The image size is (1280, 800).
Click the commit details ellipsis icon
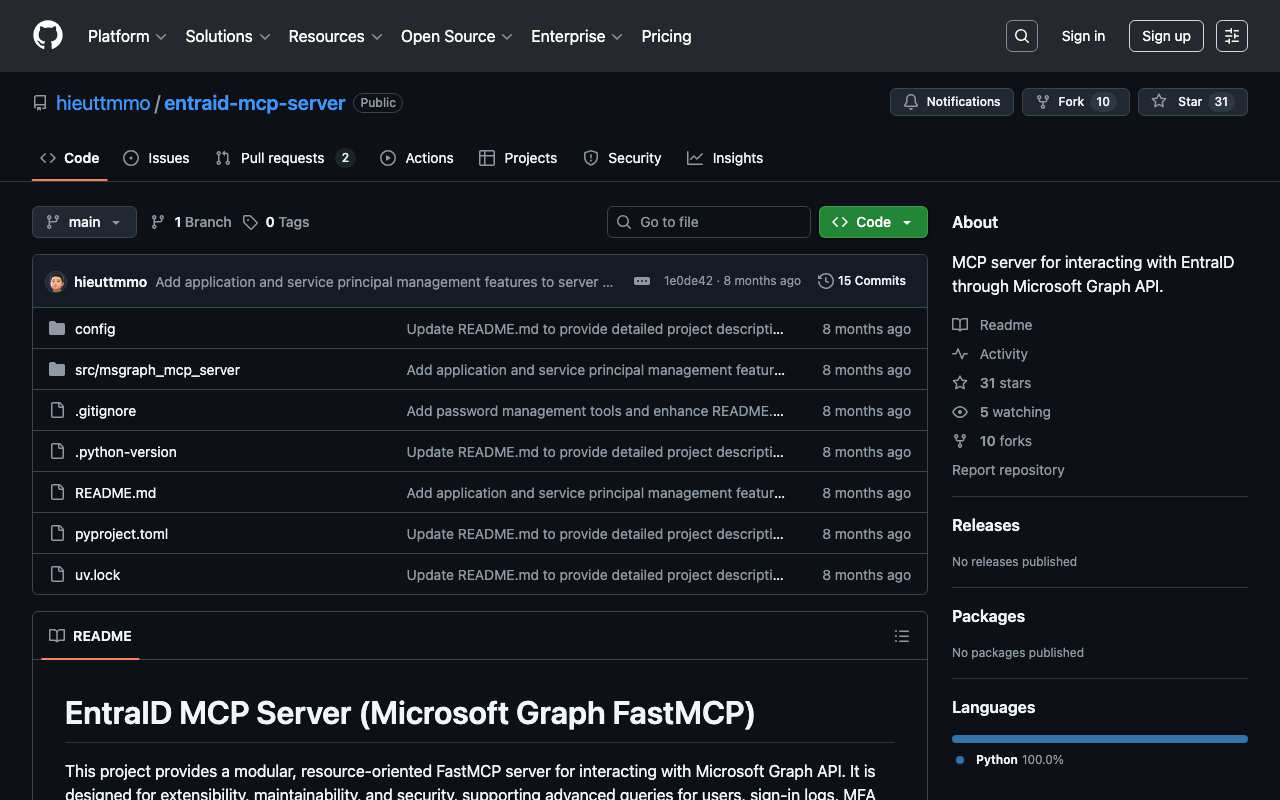tap(642, 281)
